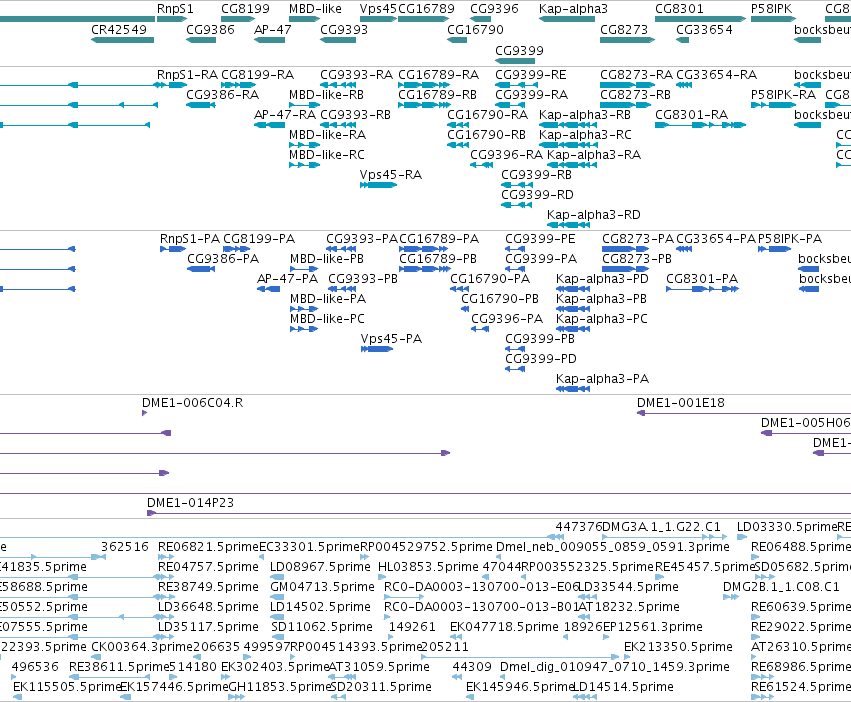Click the CG8199 gene label

pyautogui.click(x=245, y=9)
